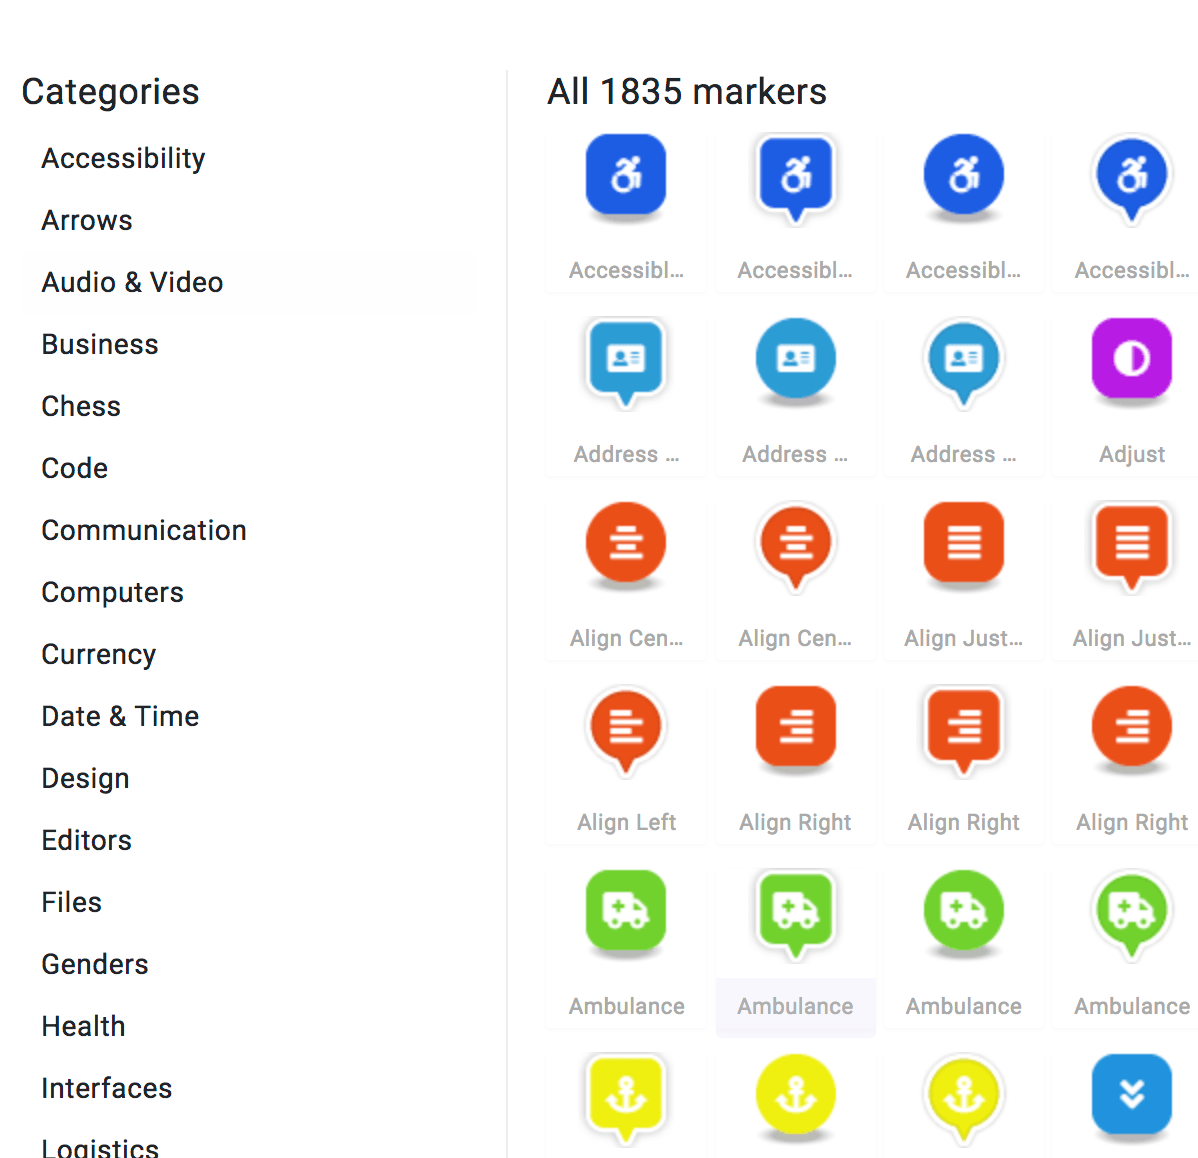Click the highlighted Ambulance label under pin marker
Viewport: 1198px width, 1158px height.
tap(795, 1006)
